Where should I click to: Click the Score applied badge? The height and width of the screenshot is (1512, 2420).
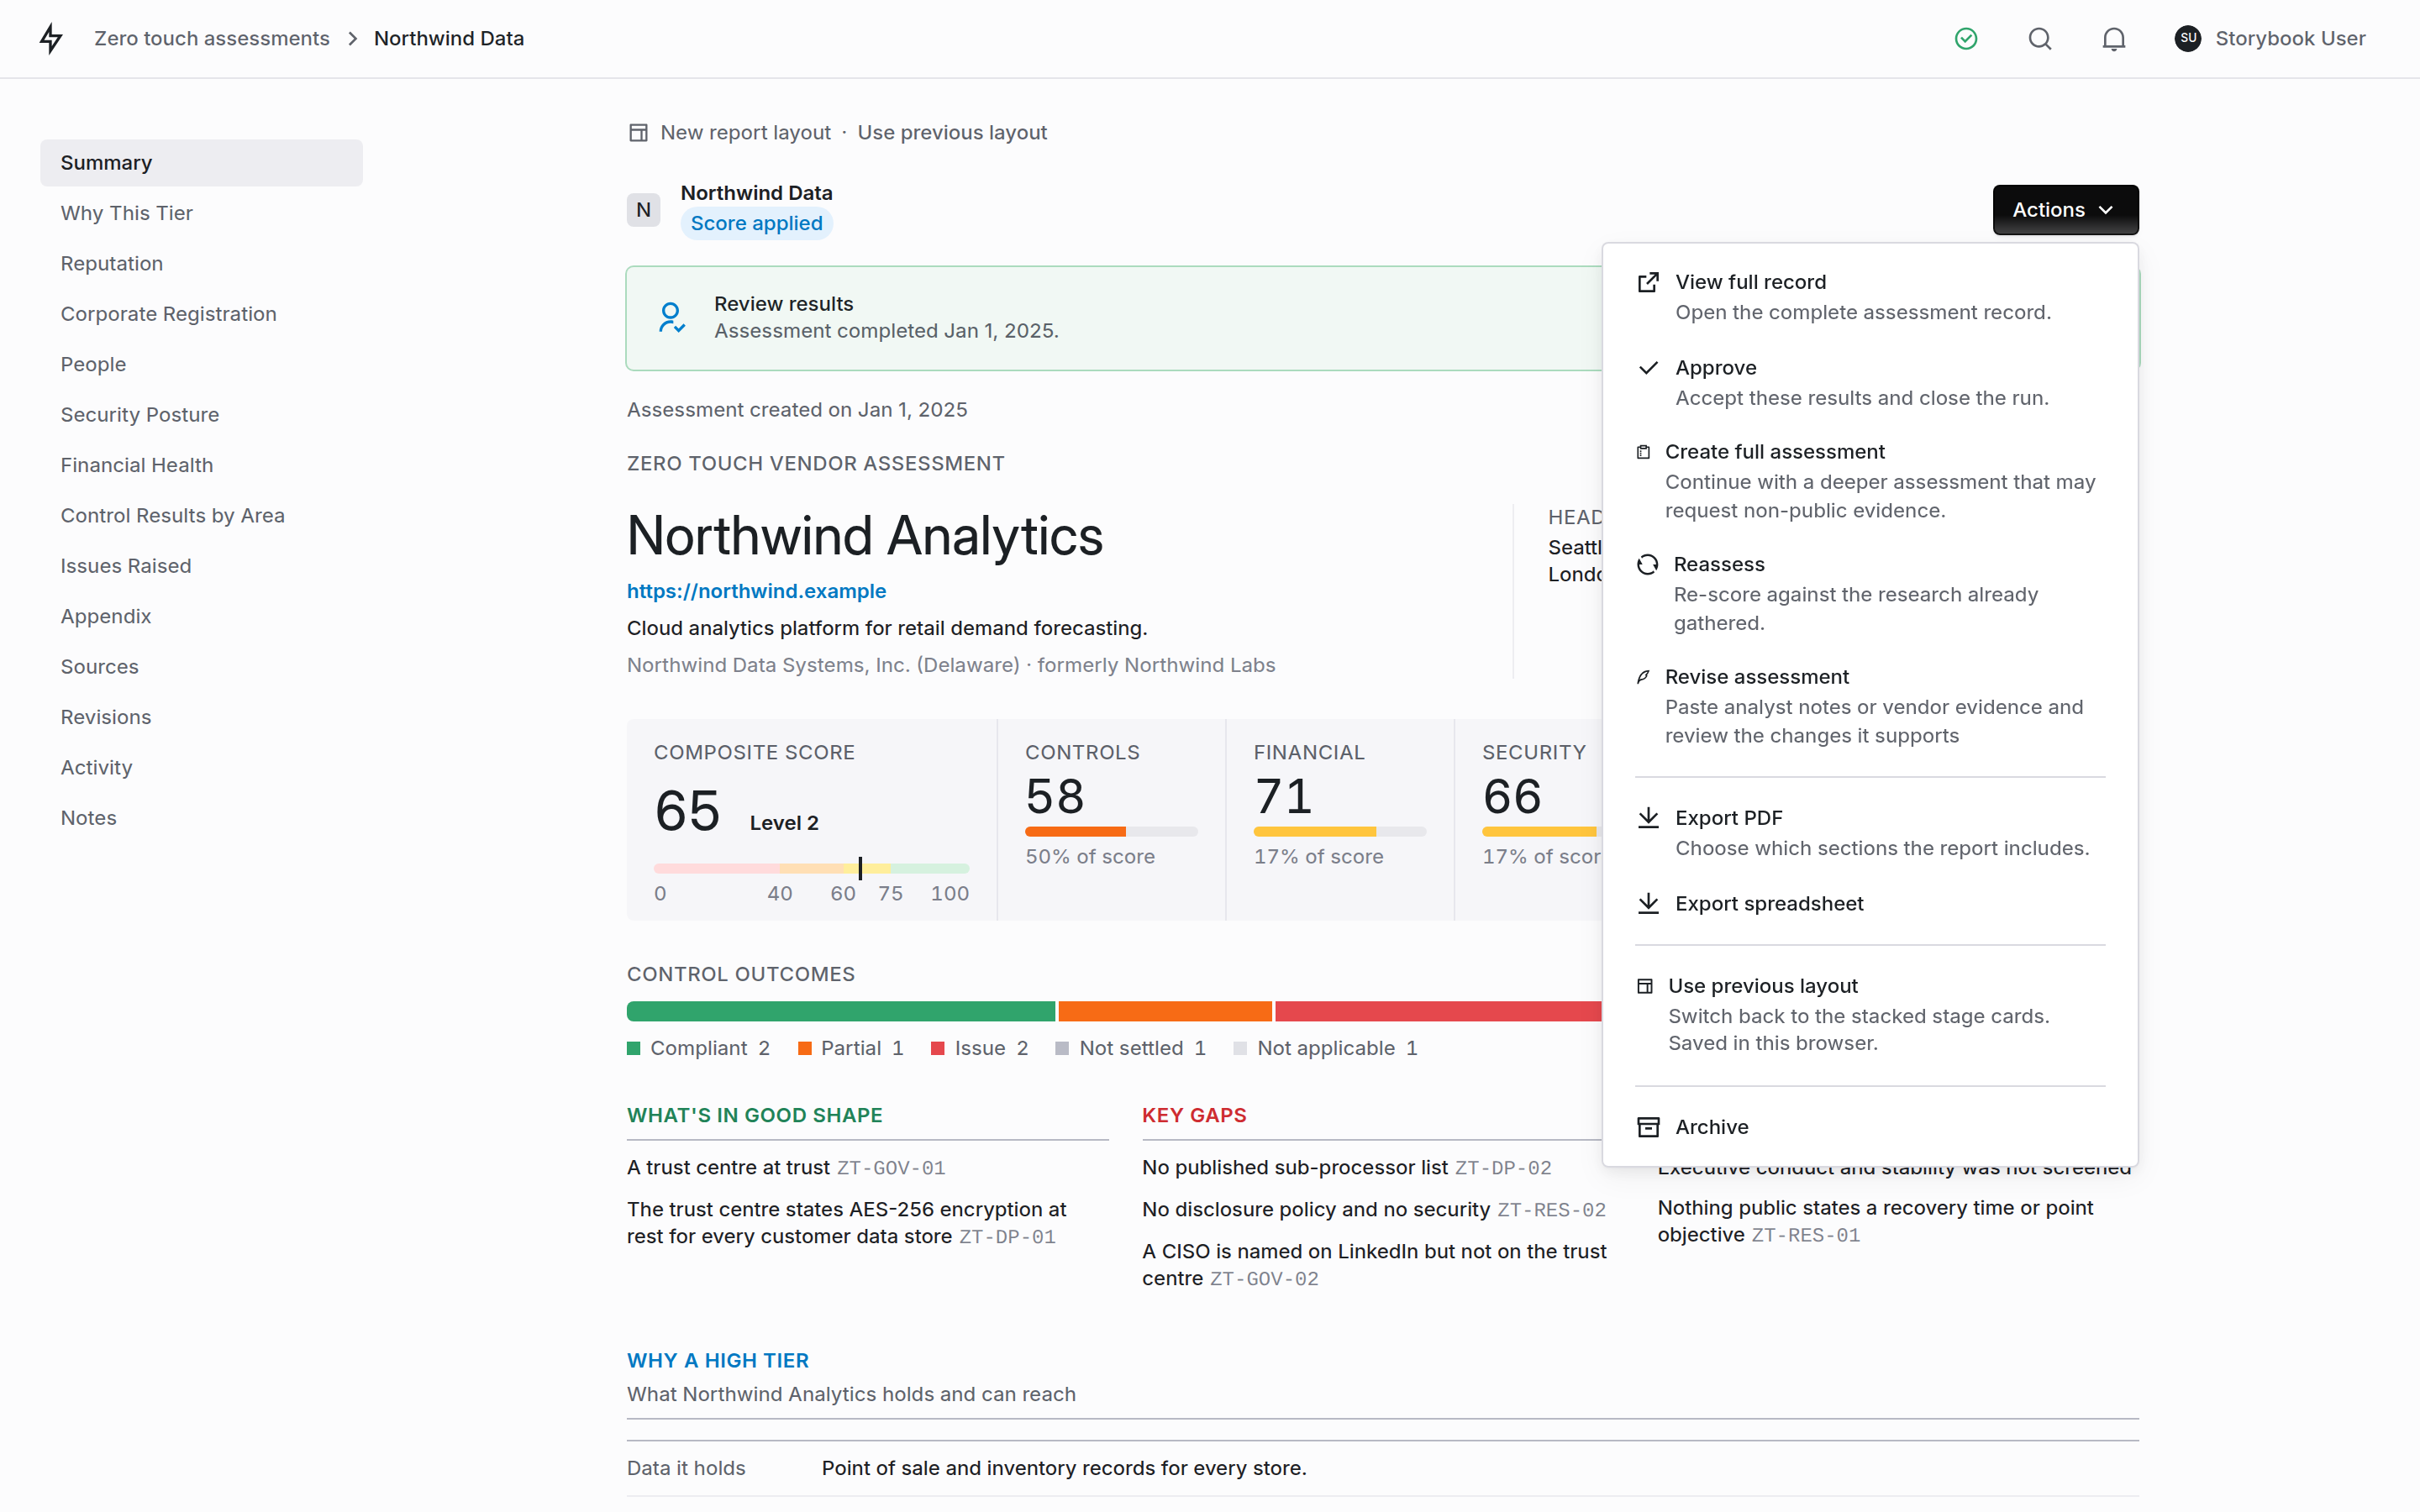pyautogui.click(x=757, y=223)
